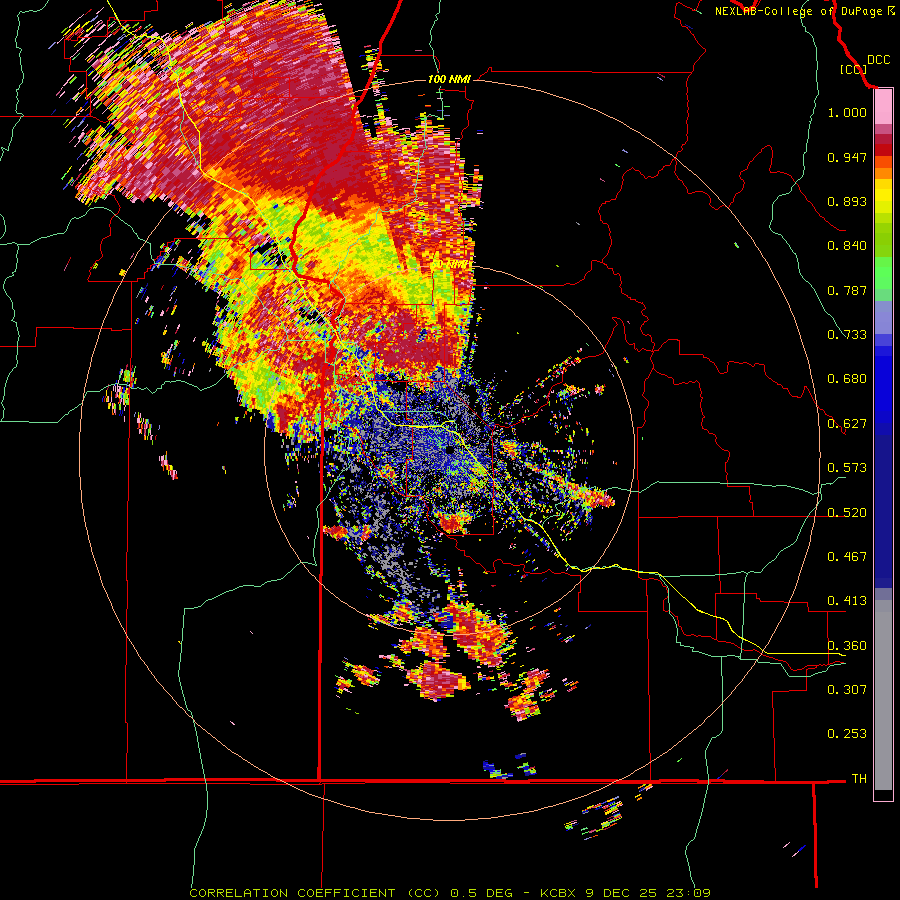Viewport: 900px width, 900px height.
Task: Click the 0.467 scale value
Action: tap(847, 557)
